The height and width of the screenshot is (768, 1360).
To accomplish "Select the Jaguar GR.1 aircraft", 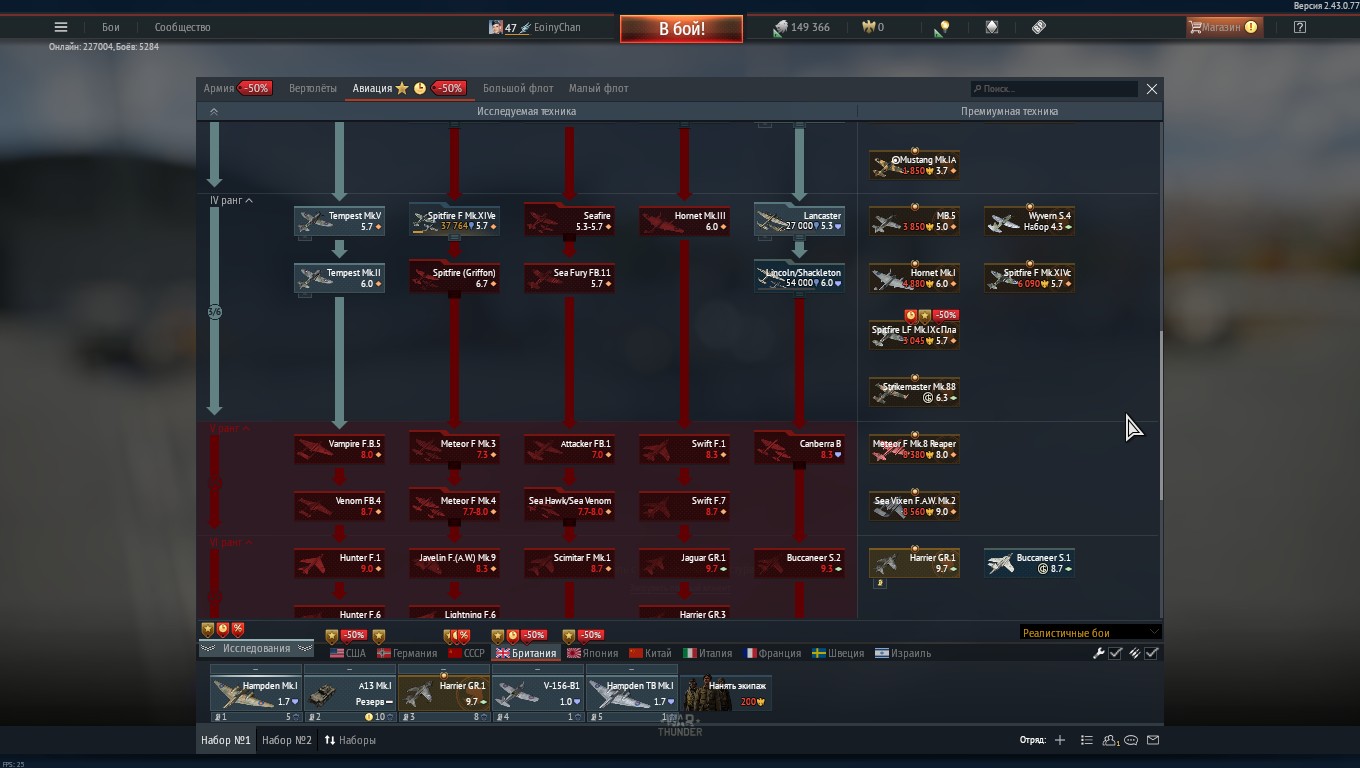I will [684, 563].
